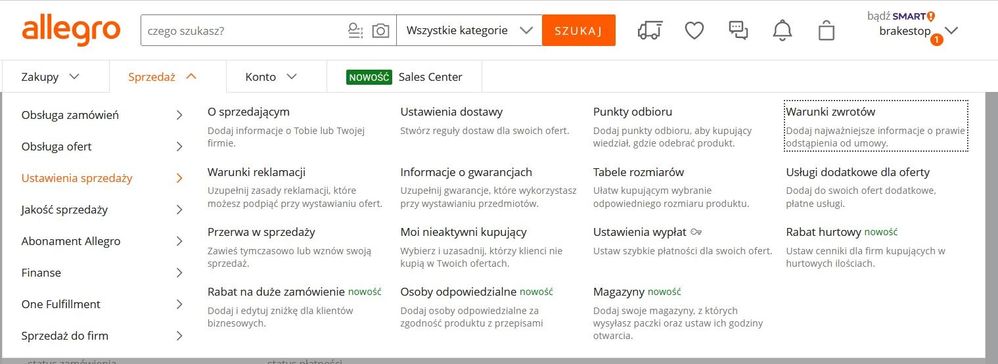Open the O sprzedającym link
This screenshot has height=364, width=998.
248,112
